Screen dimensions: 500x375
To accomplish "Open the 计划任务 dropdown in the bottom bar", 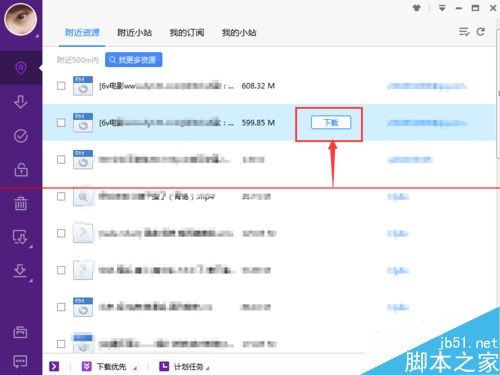I will (x=184, y=367).
